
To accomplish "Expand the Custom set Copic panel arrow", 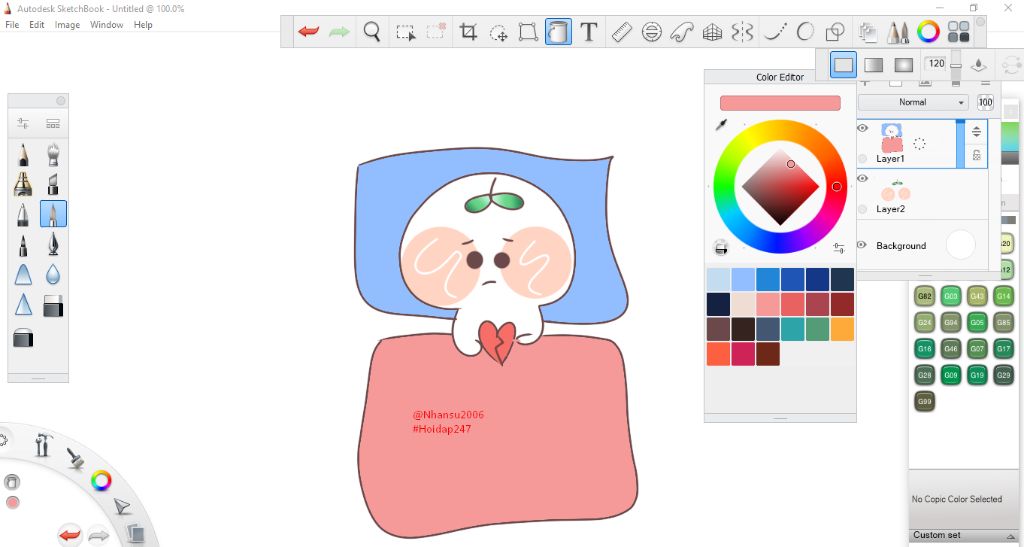I will tap(1011, 536).
